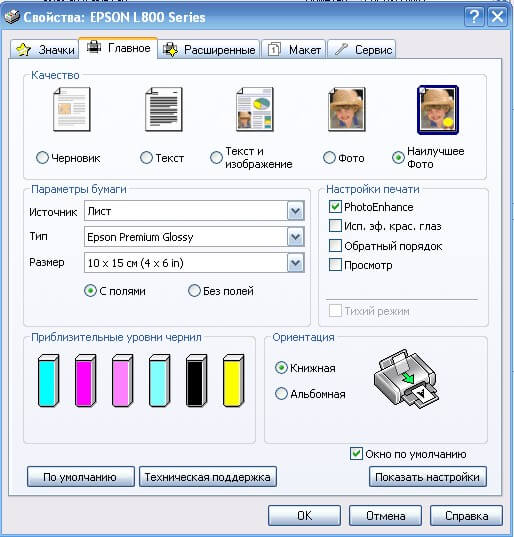Click the yellow ink level cartridge
Screen dimensions: 514x537
click(234, 380)
